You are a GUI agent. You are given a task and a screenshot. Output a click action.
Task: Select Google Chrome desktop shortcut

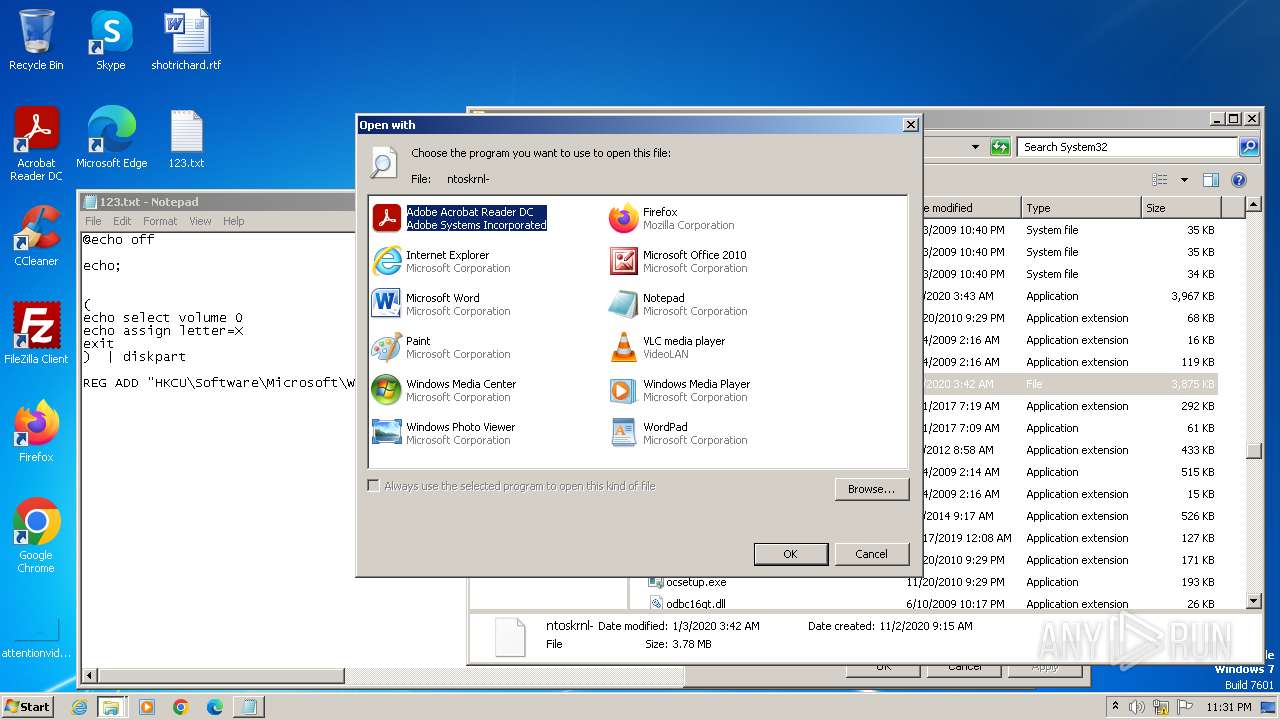click(x=36, y=536)
